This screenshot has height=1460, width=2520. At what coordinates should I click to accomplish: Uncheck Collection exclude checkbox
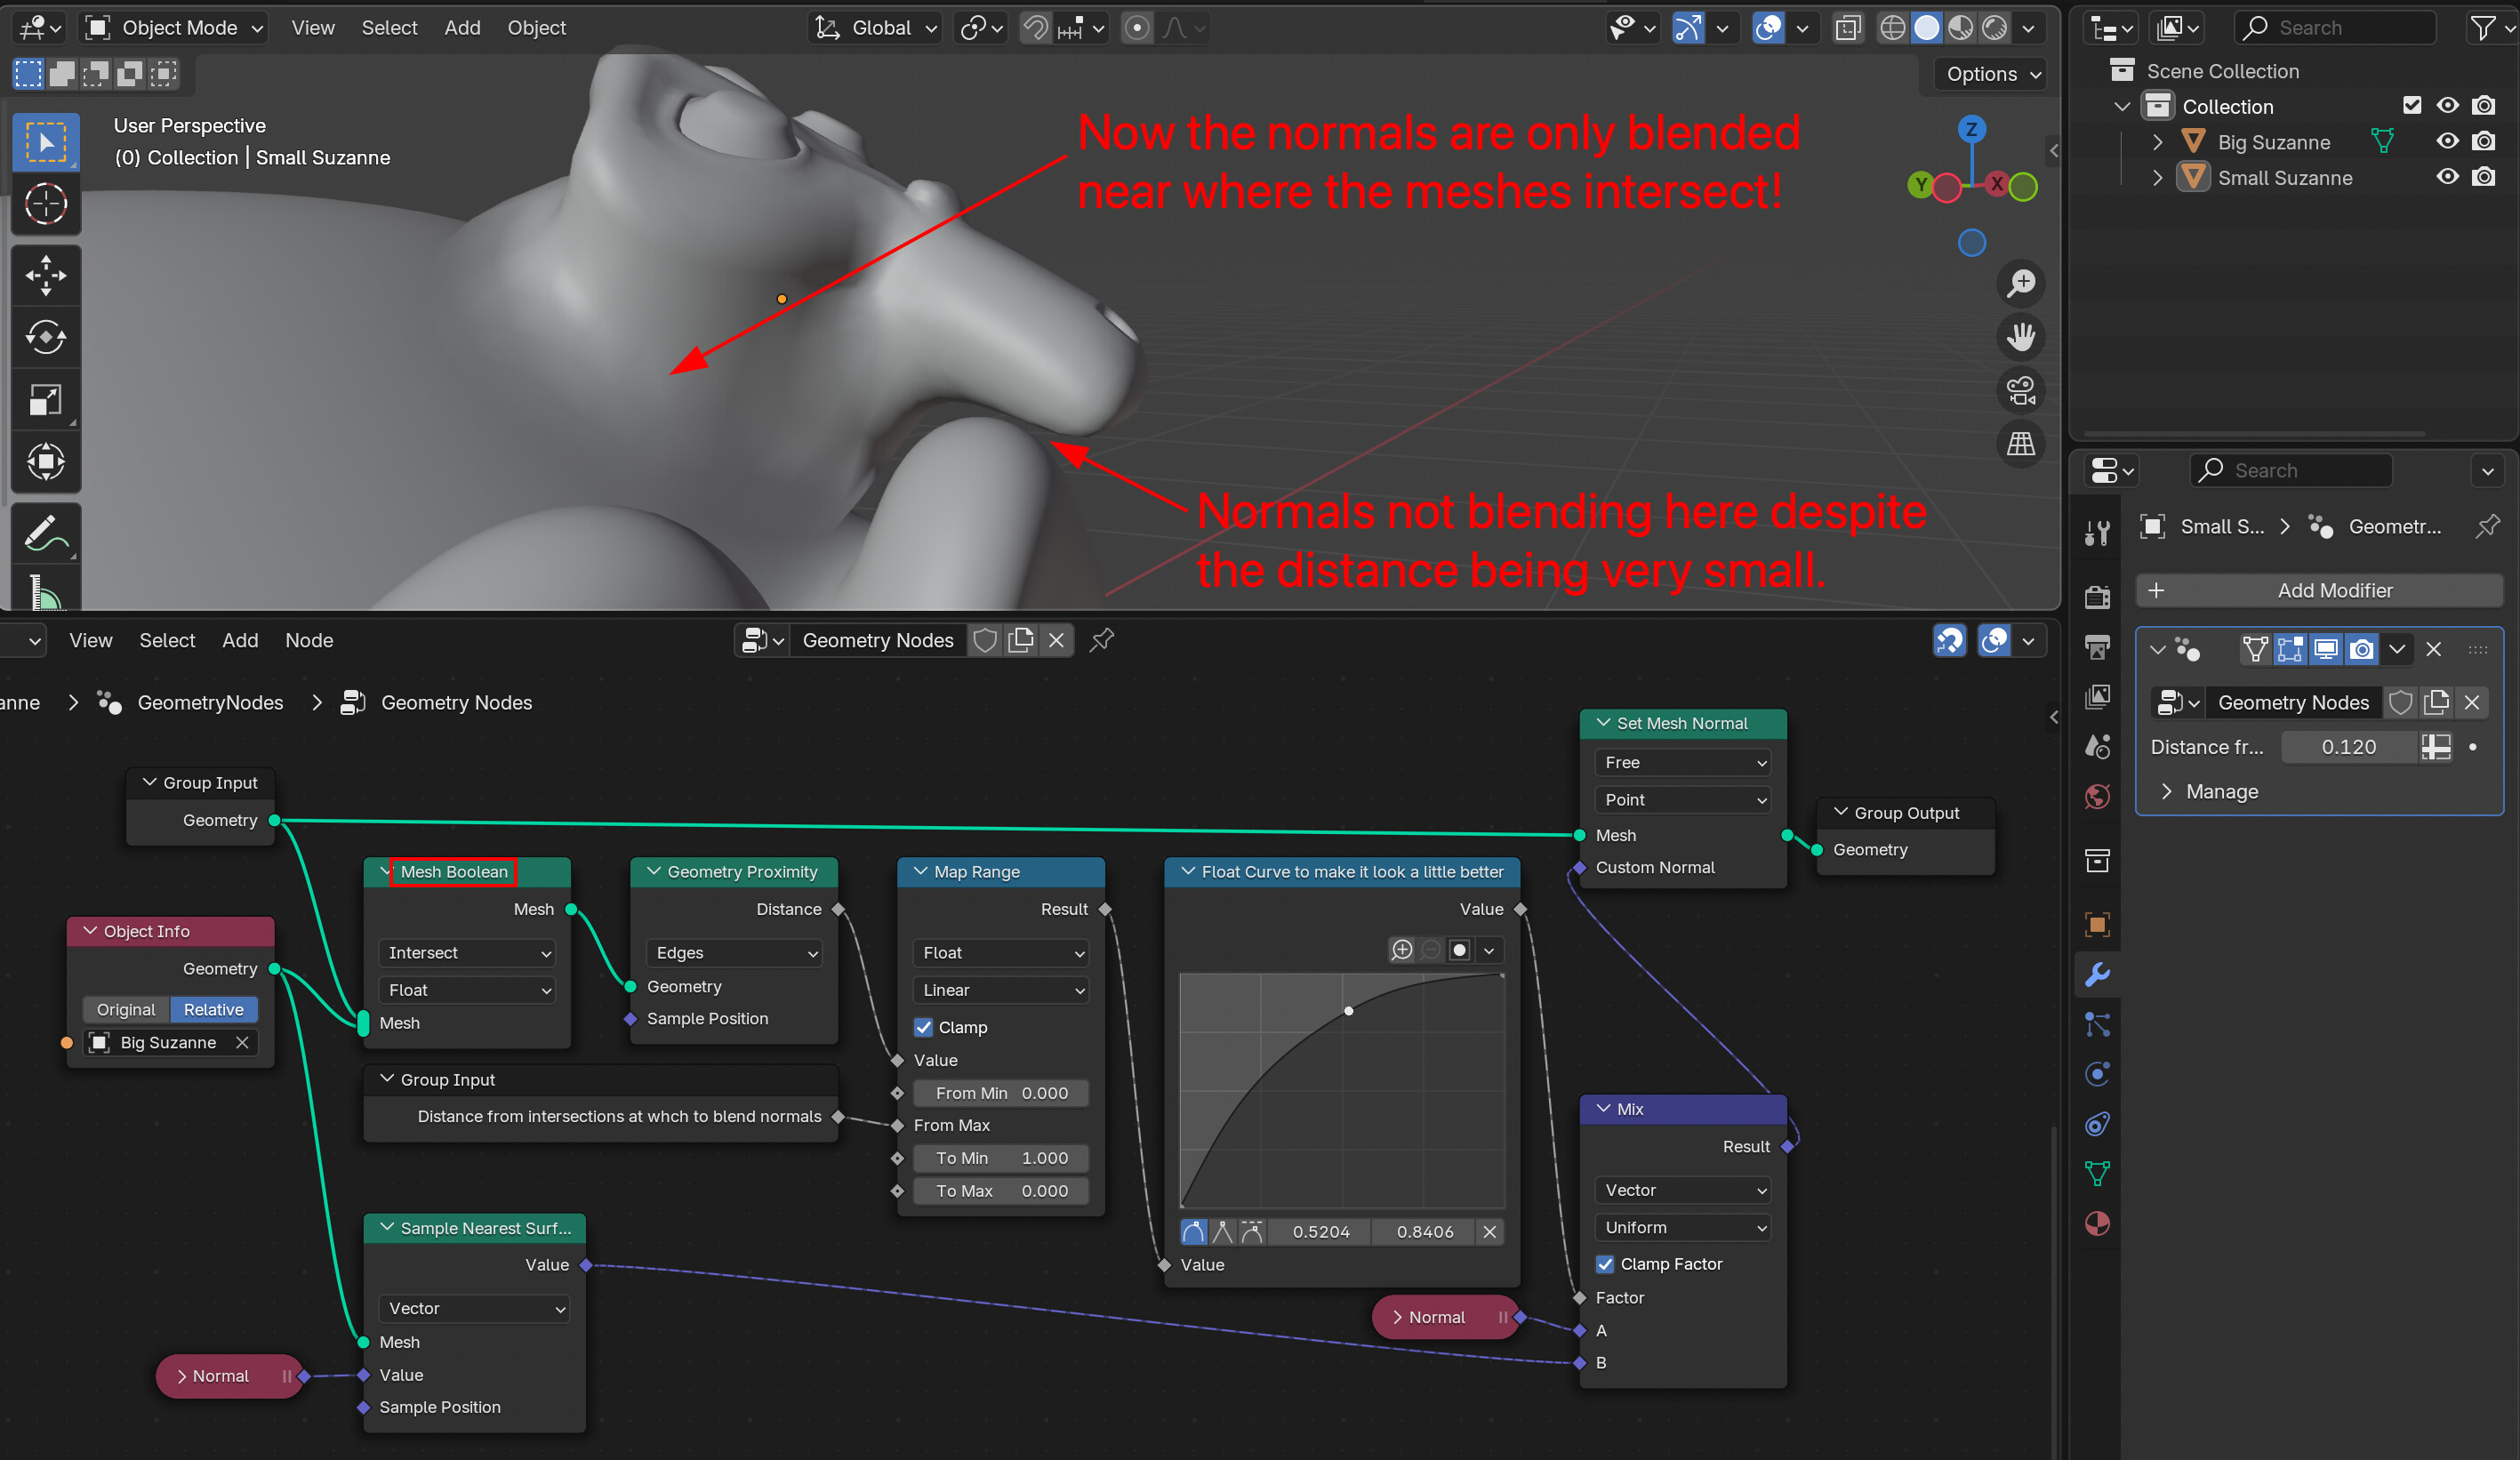(2412, 106)
